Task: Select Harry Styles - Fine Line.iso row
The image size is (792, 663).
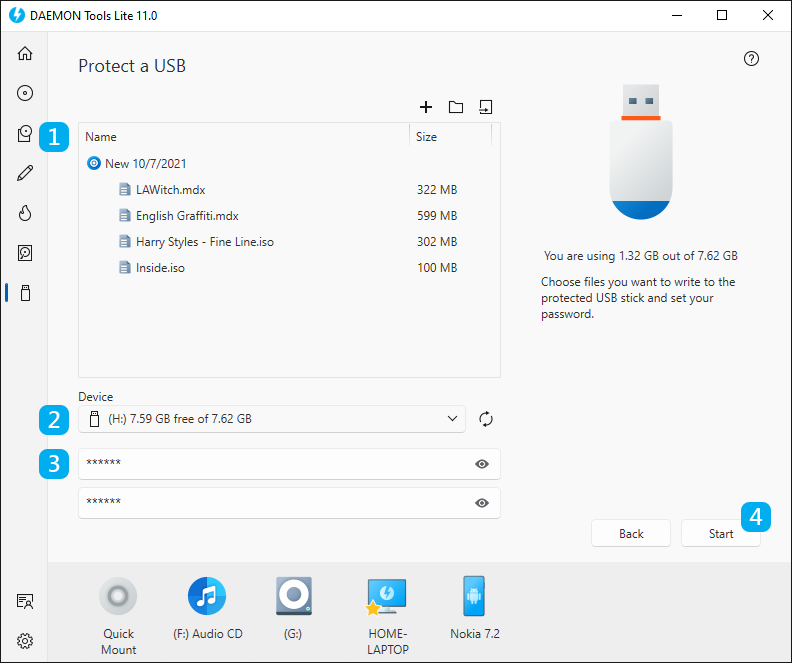Action: [x=289, y=242]
